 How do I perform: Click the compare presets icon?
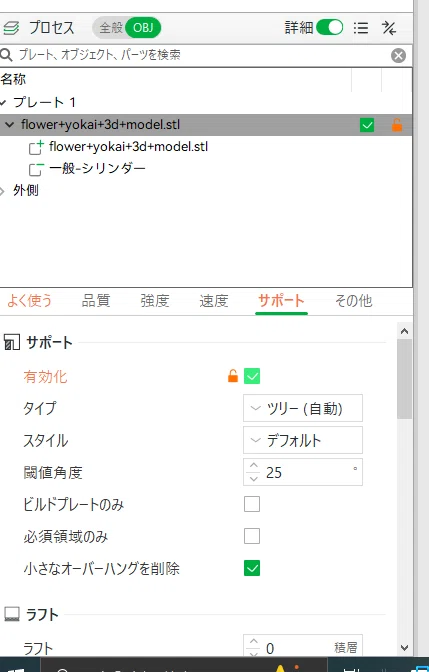389,28
